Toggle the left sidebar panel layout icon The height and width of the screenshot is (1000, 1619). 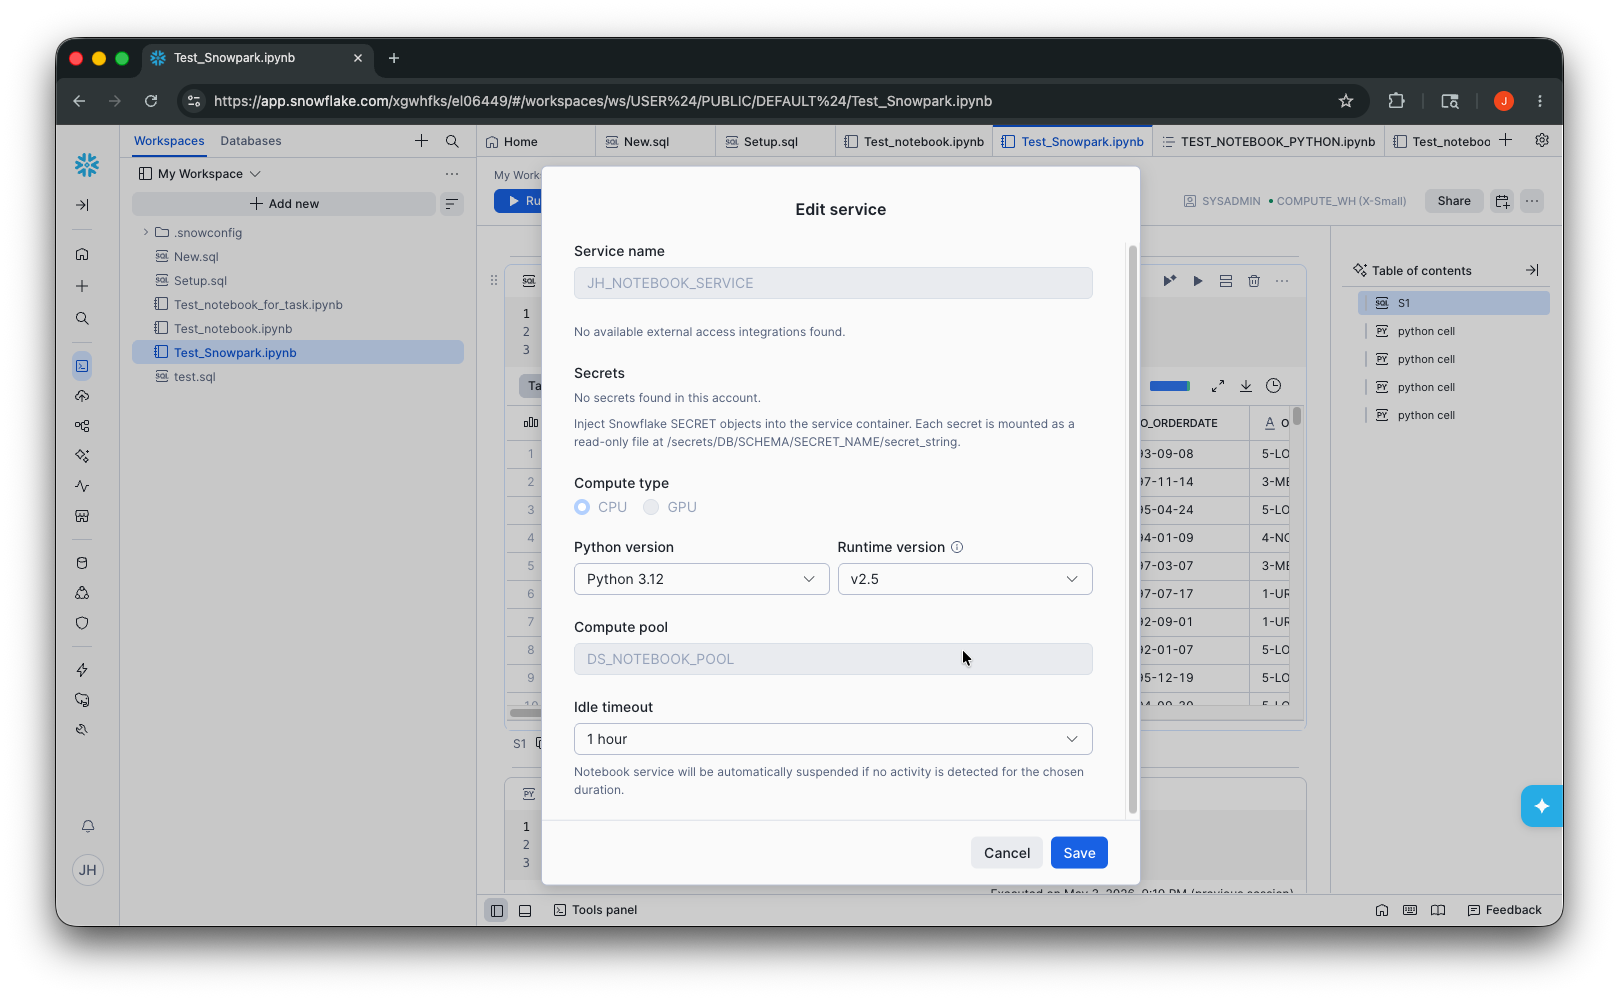click(x=496, y=910)
